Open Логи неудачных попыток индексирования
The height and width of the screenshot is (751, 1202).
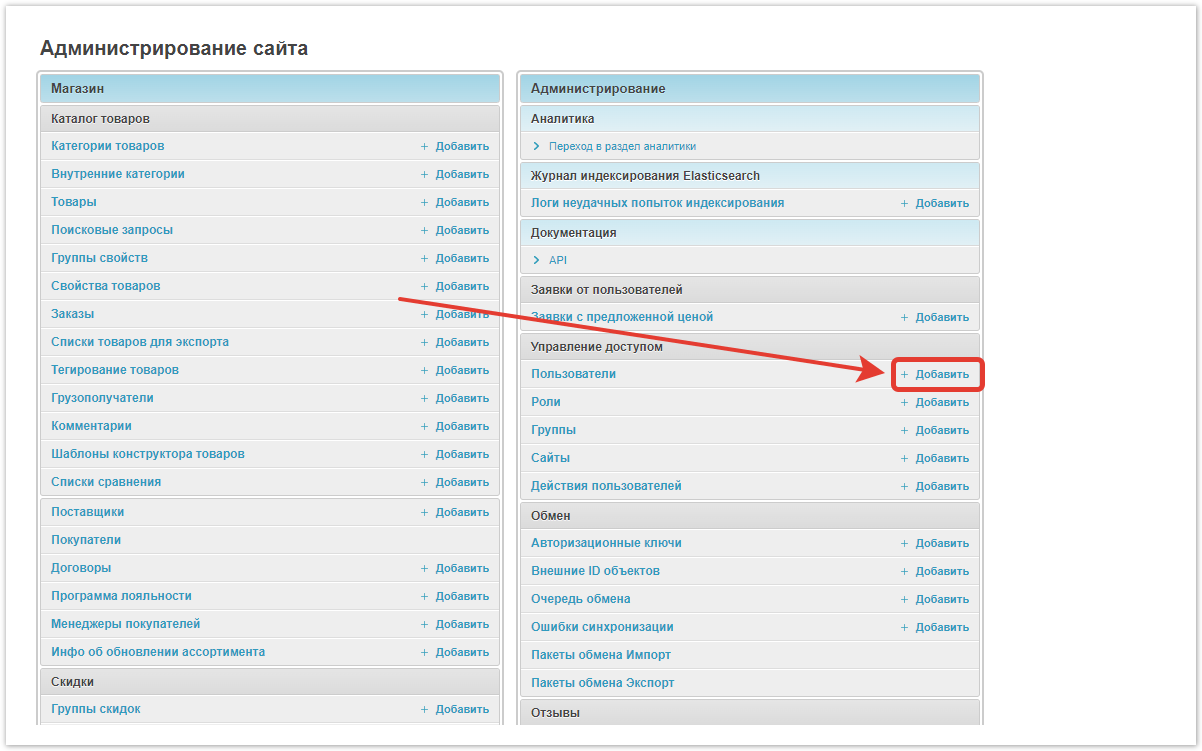pos(657,203)
